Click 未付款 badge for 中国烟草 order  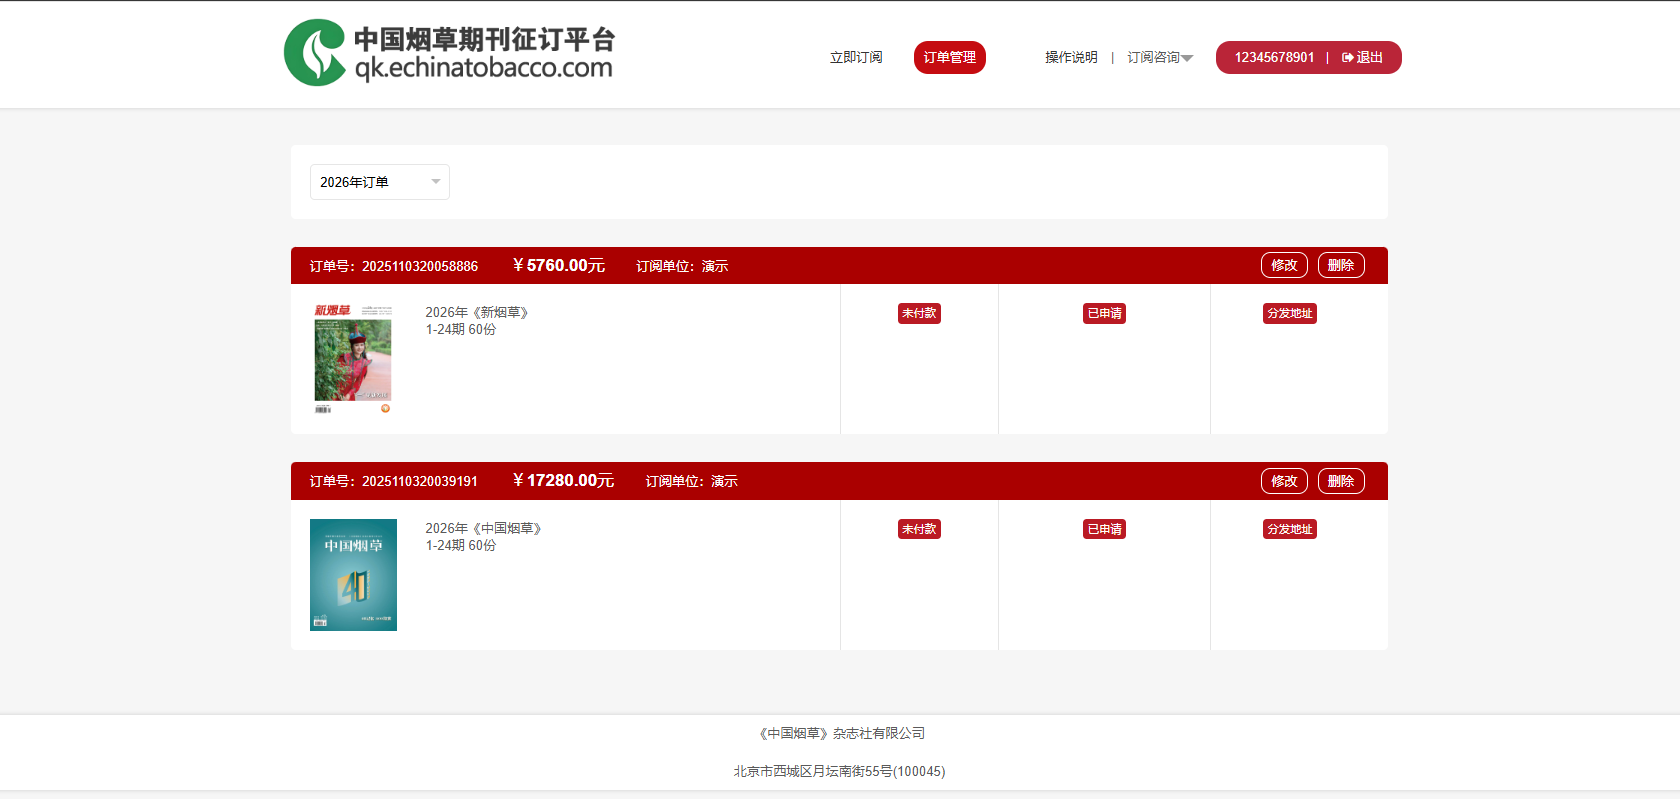(x=919, y=530)
